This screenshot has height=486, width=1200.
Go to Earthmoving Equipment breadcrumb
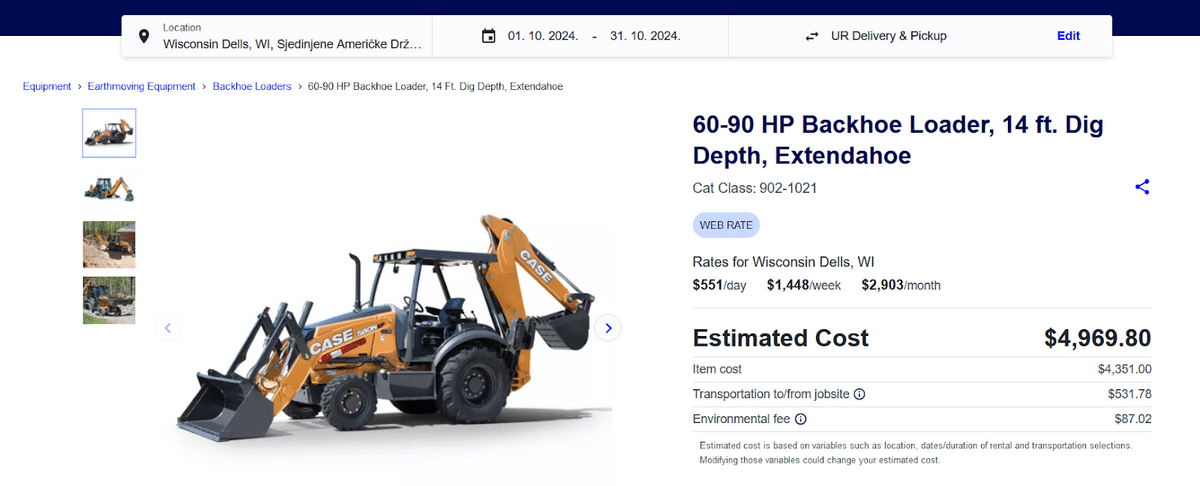pyautogui.click(x=141, y=87)
